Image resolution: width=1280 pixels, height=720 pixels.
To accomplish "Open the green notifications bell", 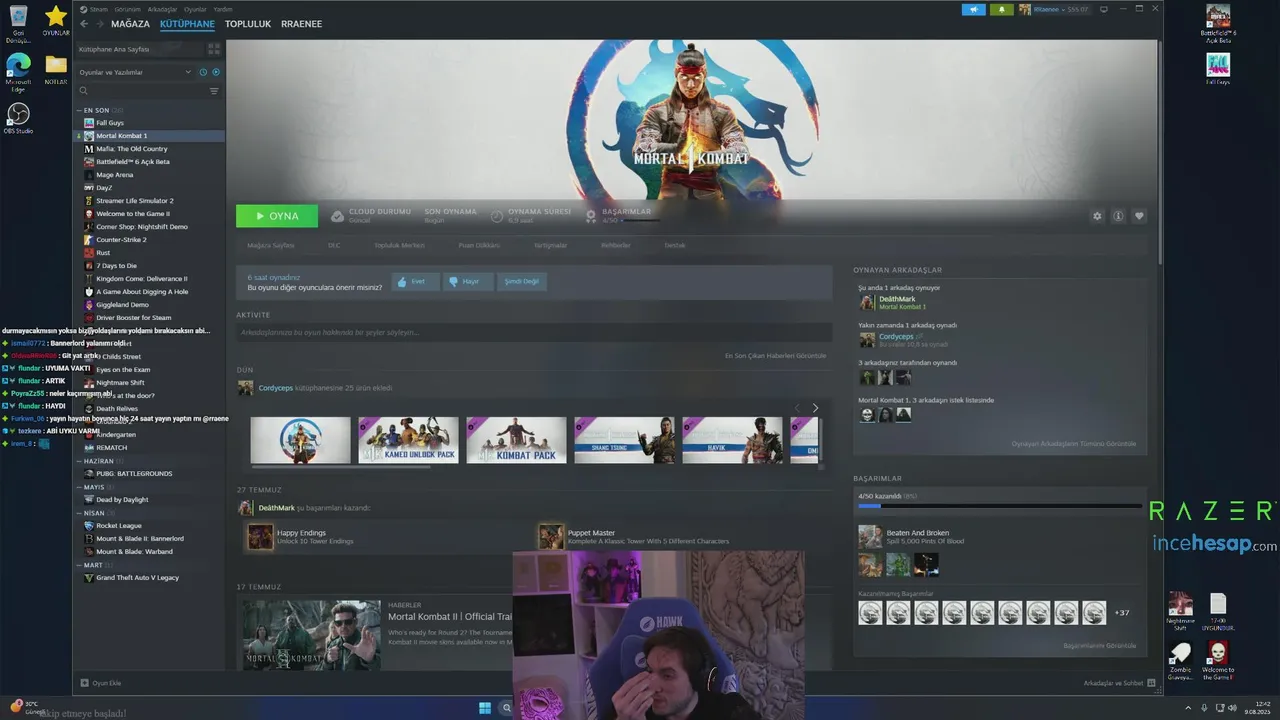I will point(1001,9).
